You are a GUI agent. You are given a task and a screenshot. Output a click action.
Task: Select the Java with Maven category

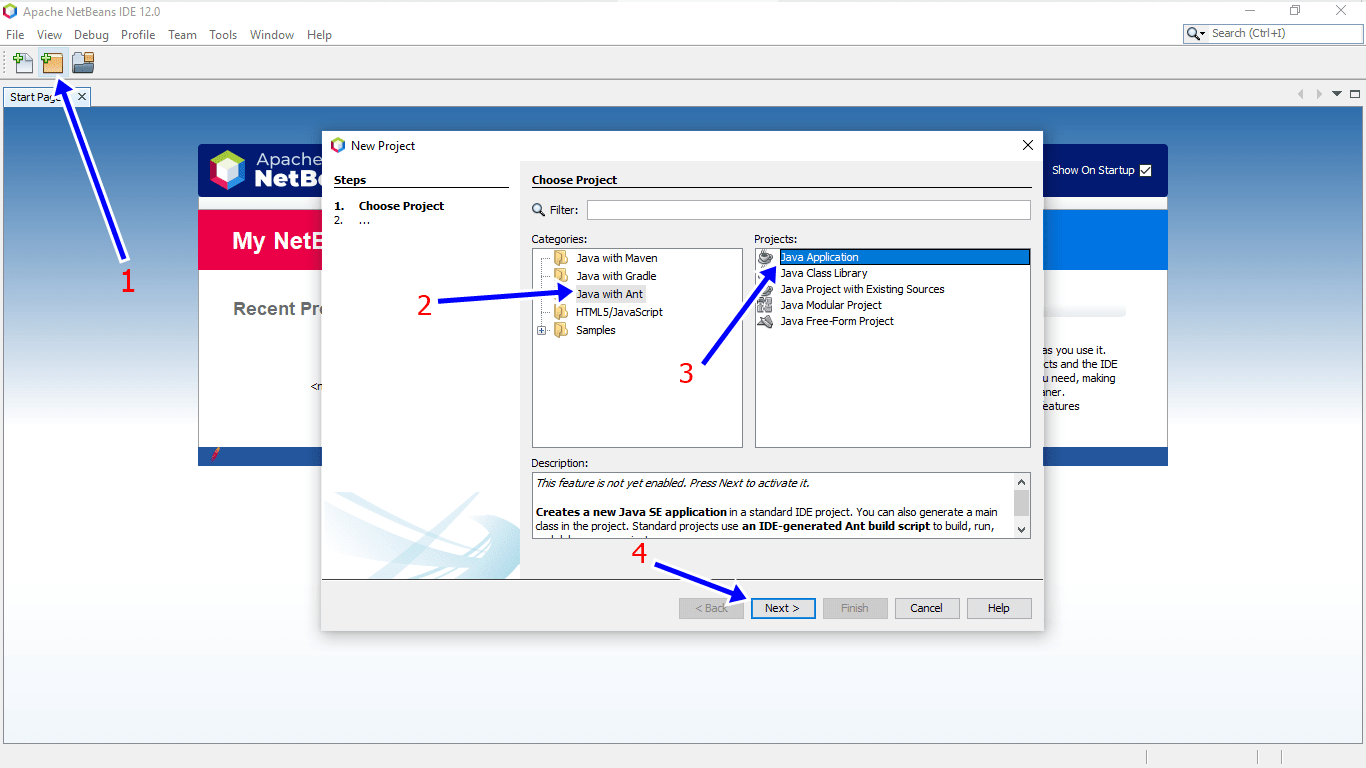[616, 258]
